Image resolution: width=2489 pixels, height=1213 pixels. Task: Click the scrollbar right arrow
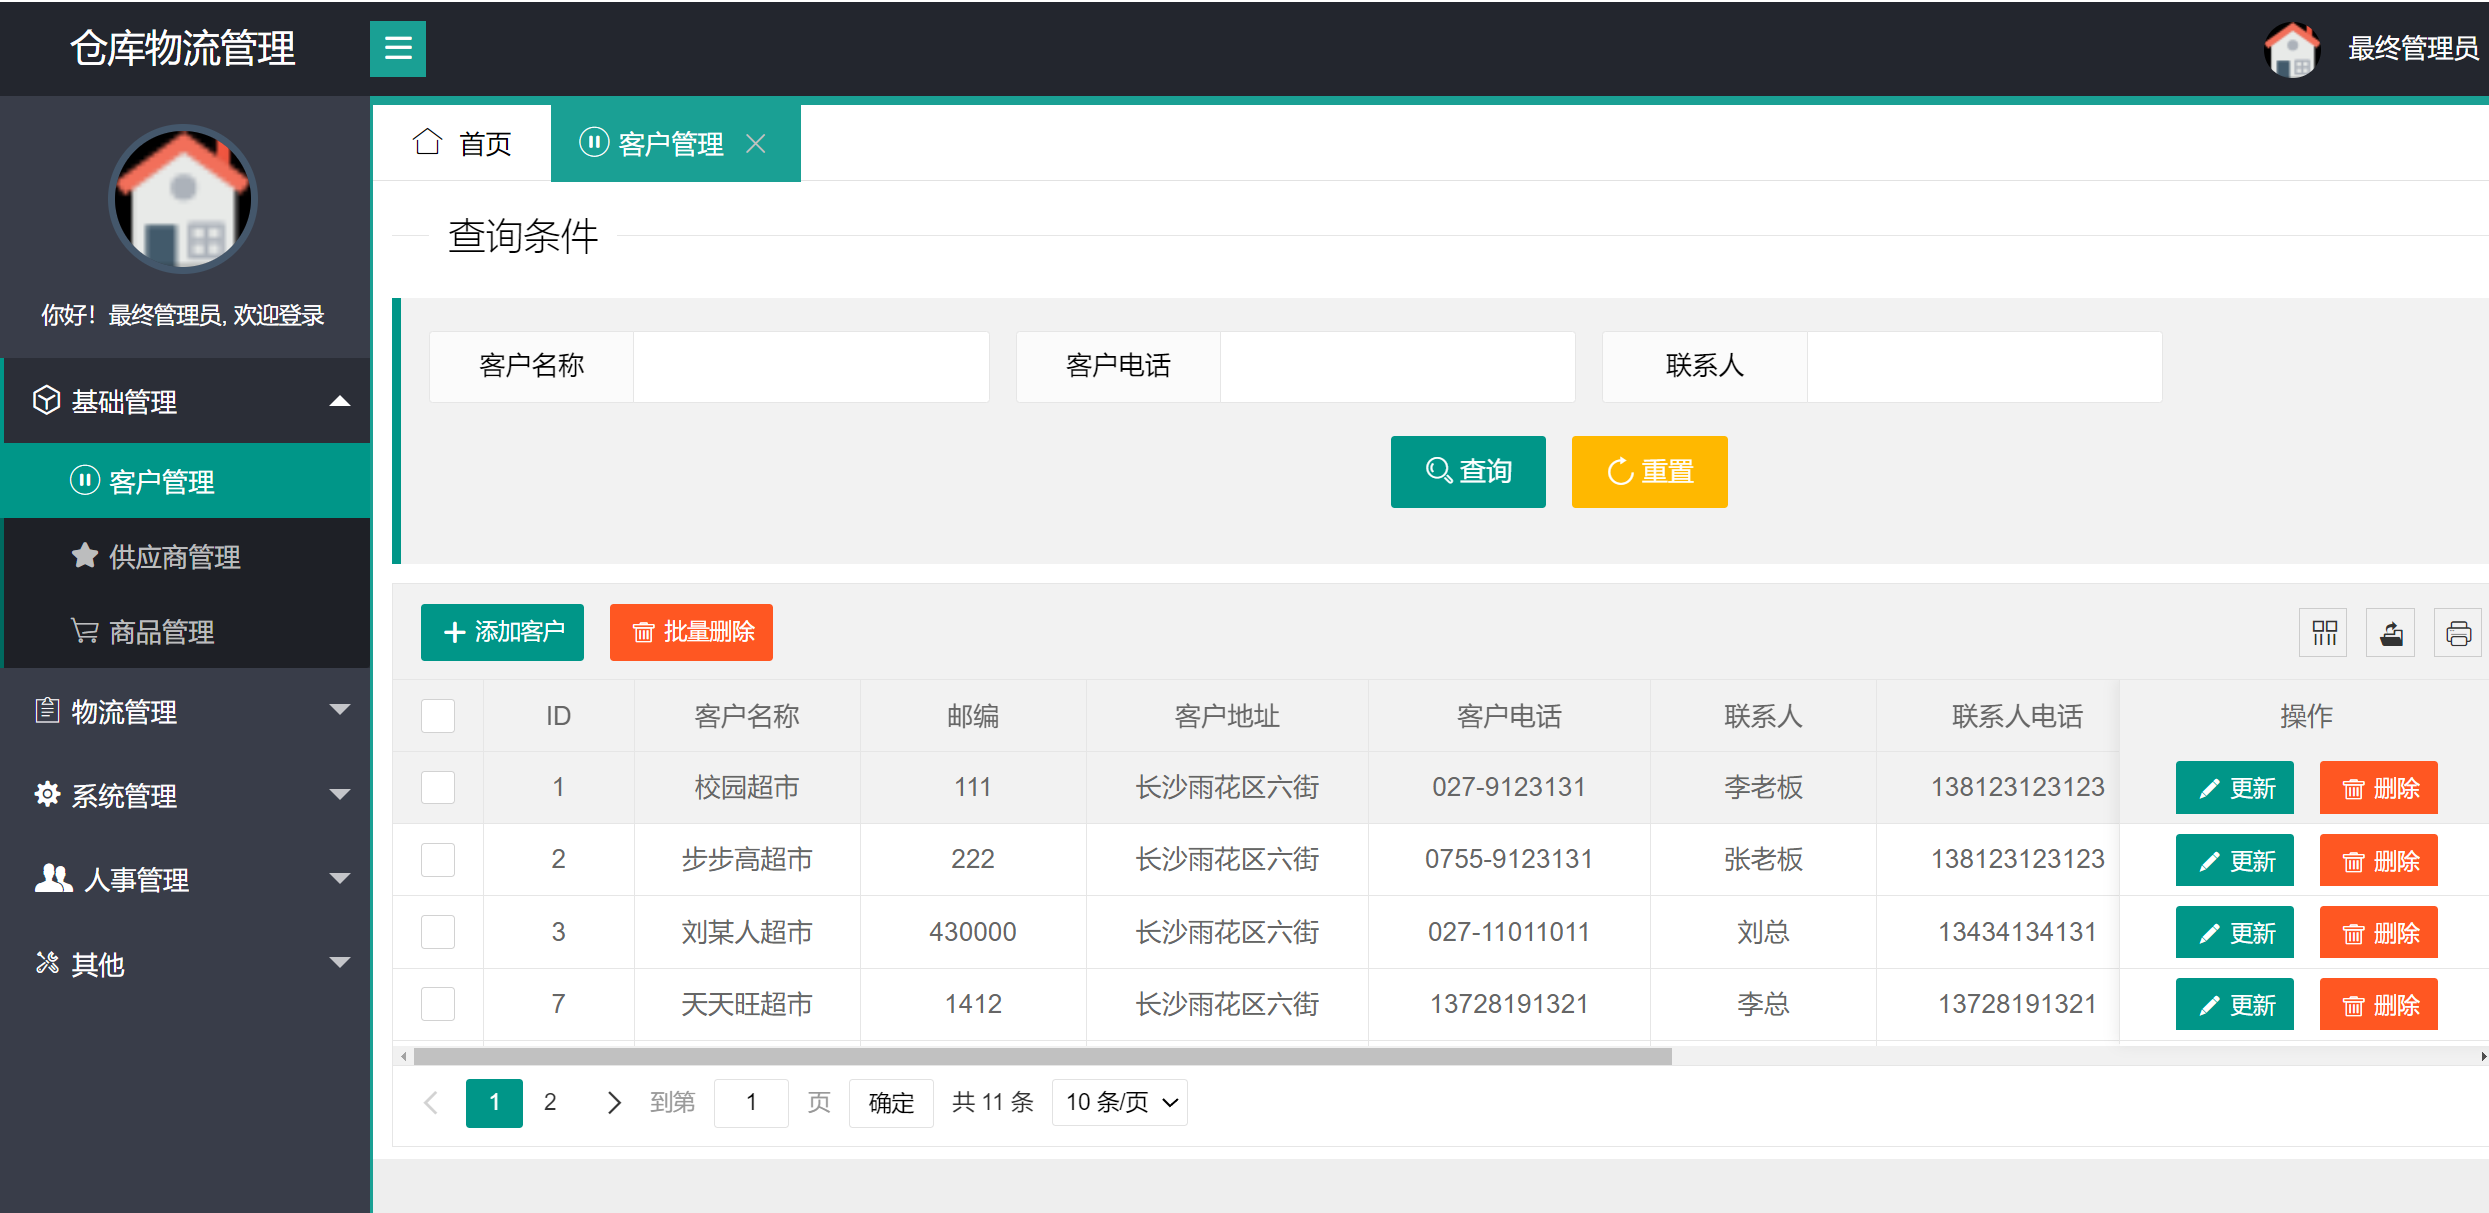2483,1056
